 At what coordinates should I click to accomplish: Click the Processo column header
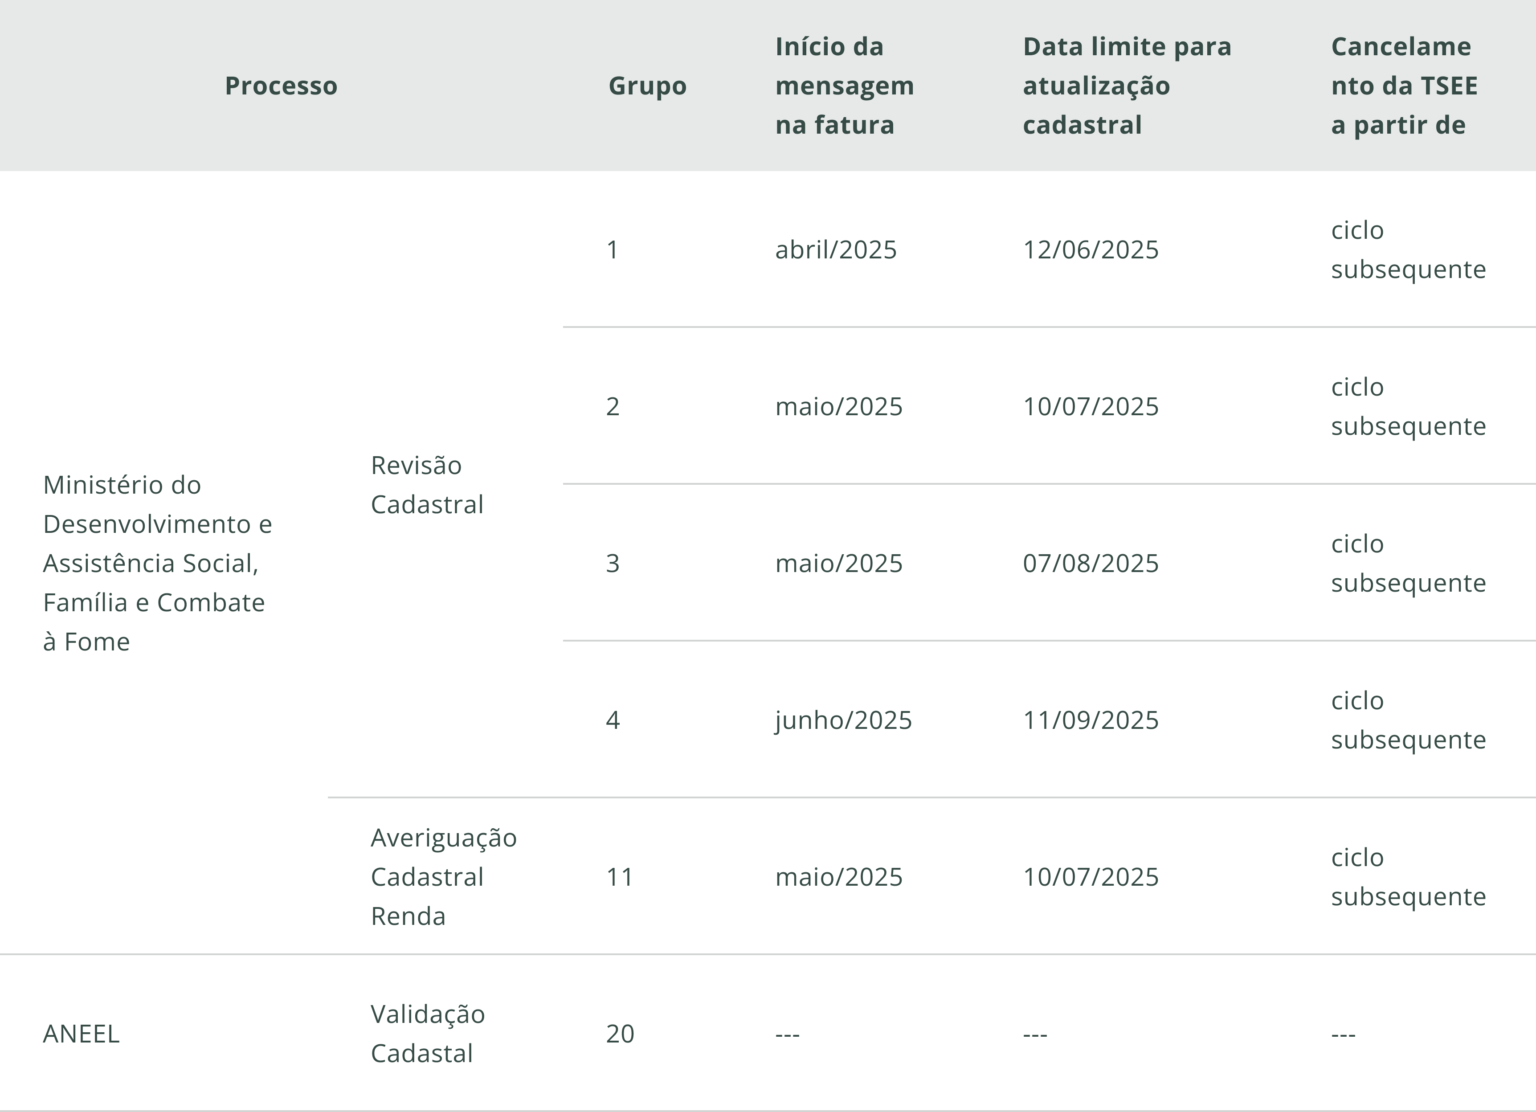(281, 86)
